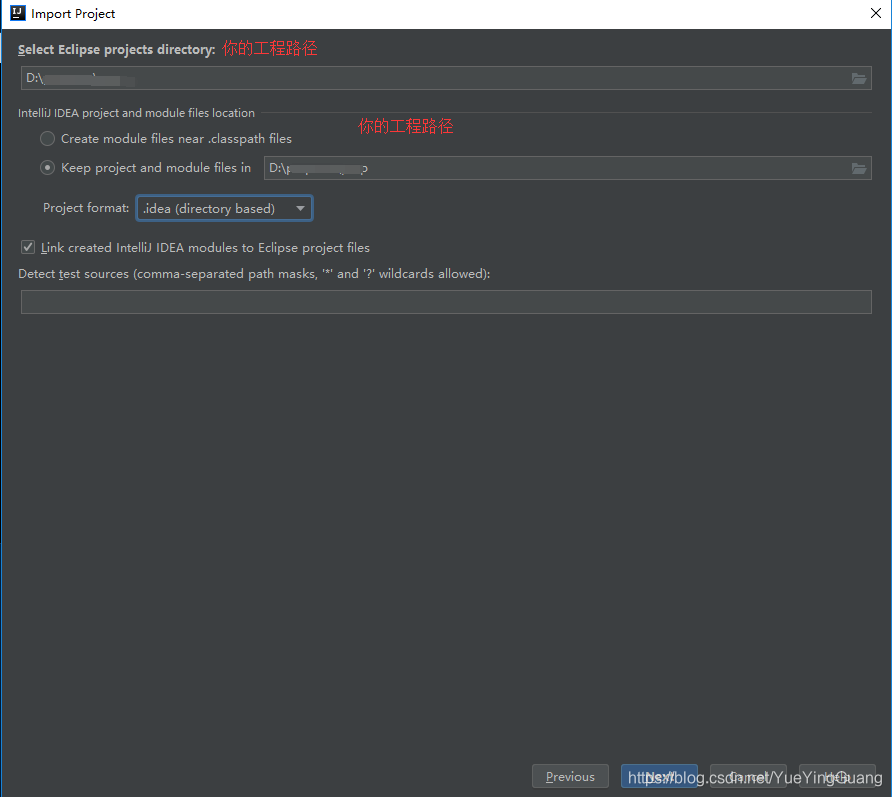Click the Cancel button

click(749, 777)
